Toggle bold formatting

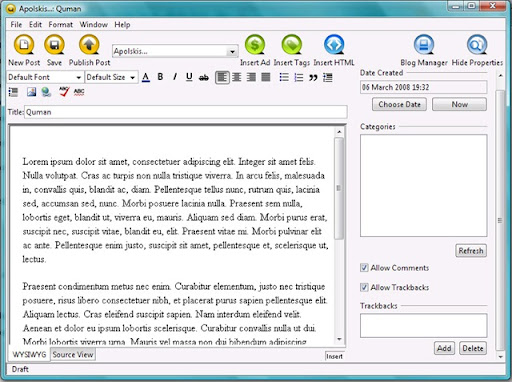(160, 77)
